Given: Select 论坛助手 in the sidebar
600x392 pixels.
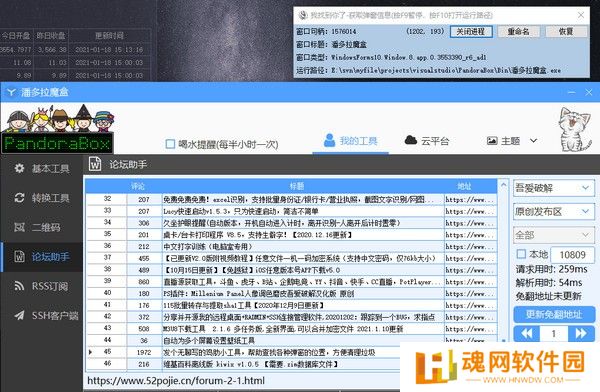Looking at the screenshot, I should coord(41,257).
